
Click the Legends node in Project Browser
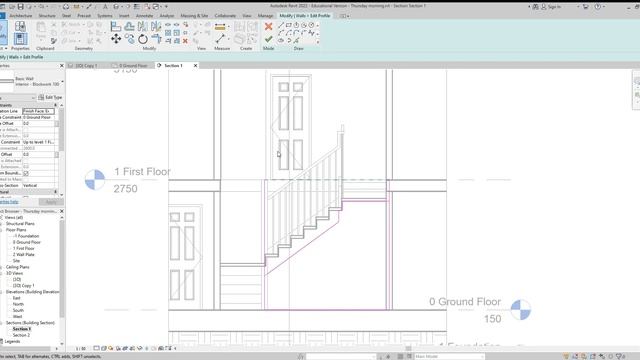click(x=12, y=341)
